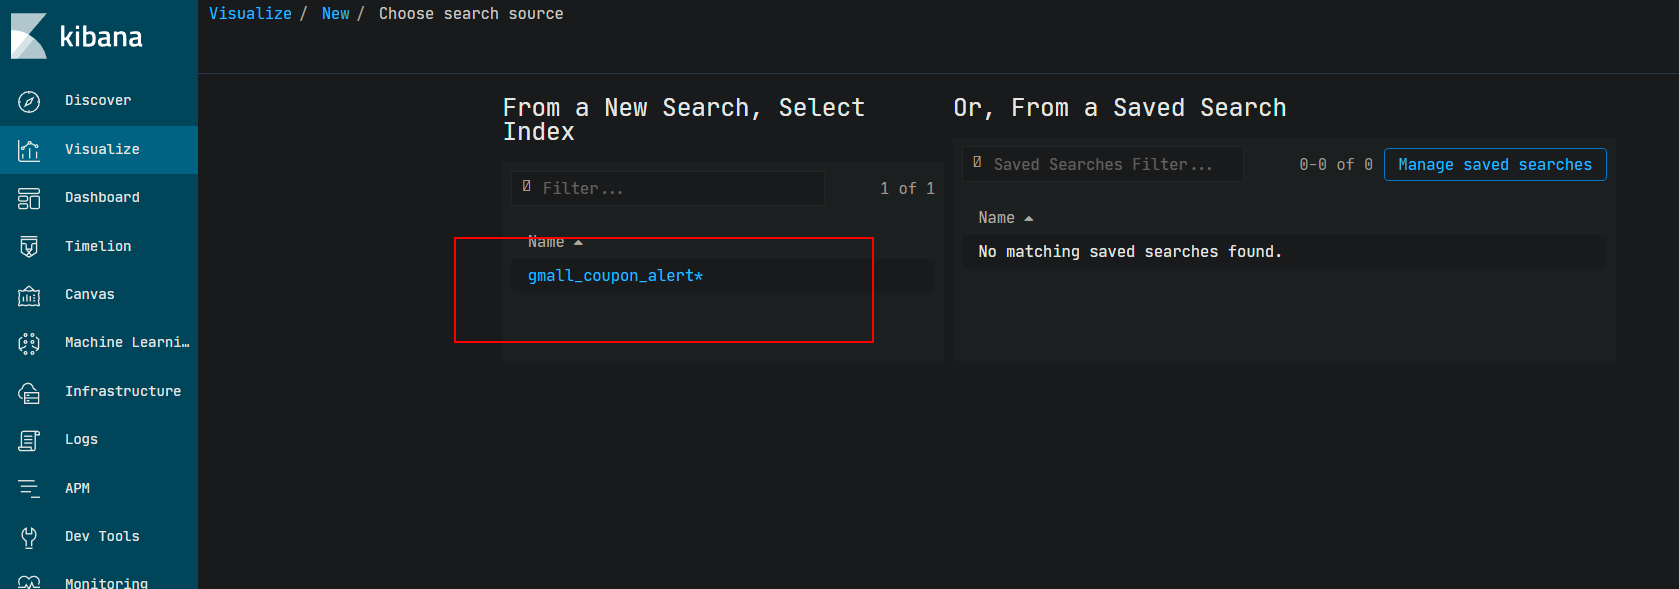The image size is (1679, 589).
Task: Click the Logs icon in sidebar
Action: 29,440
